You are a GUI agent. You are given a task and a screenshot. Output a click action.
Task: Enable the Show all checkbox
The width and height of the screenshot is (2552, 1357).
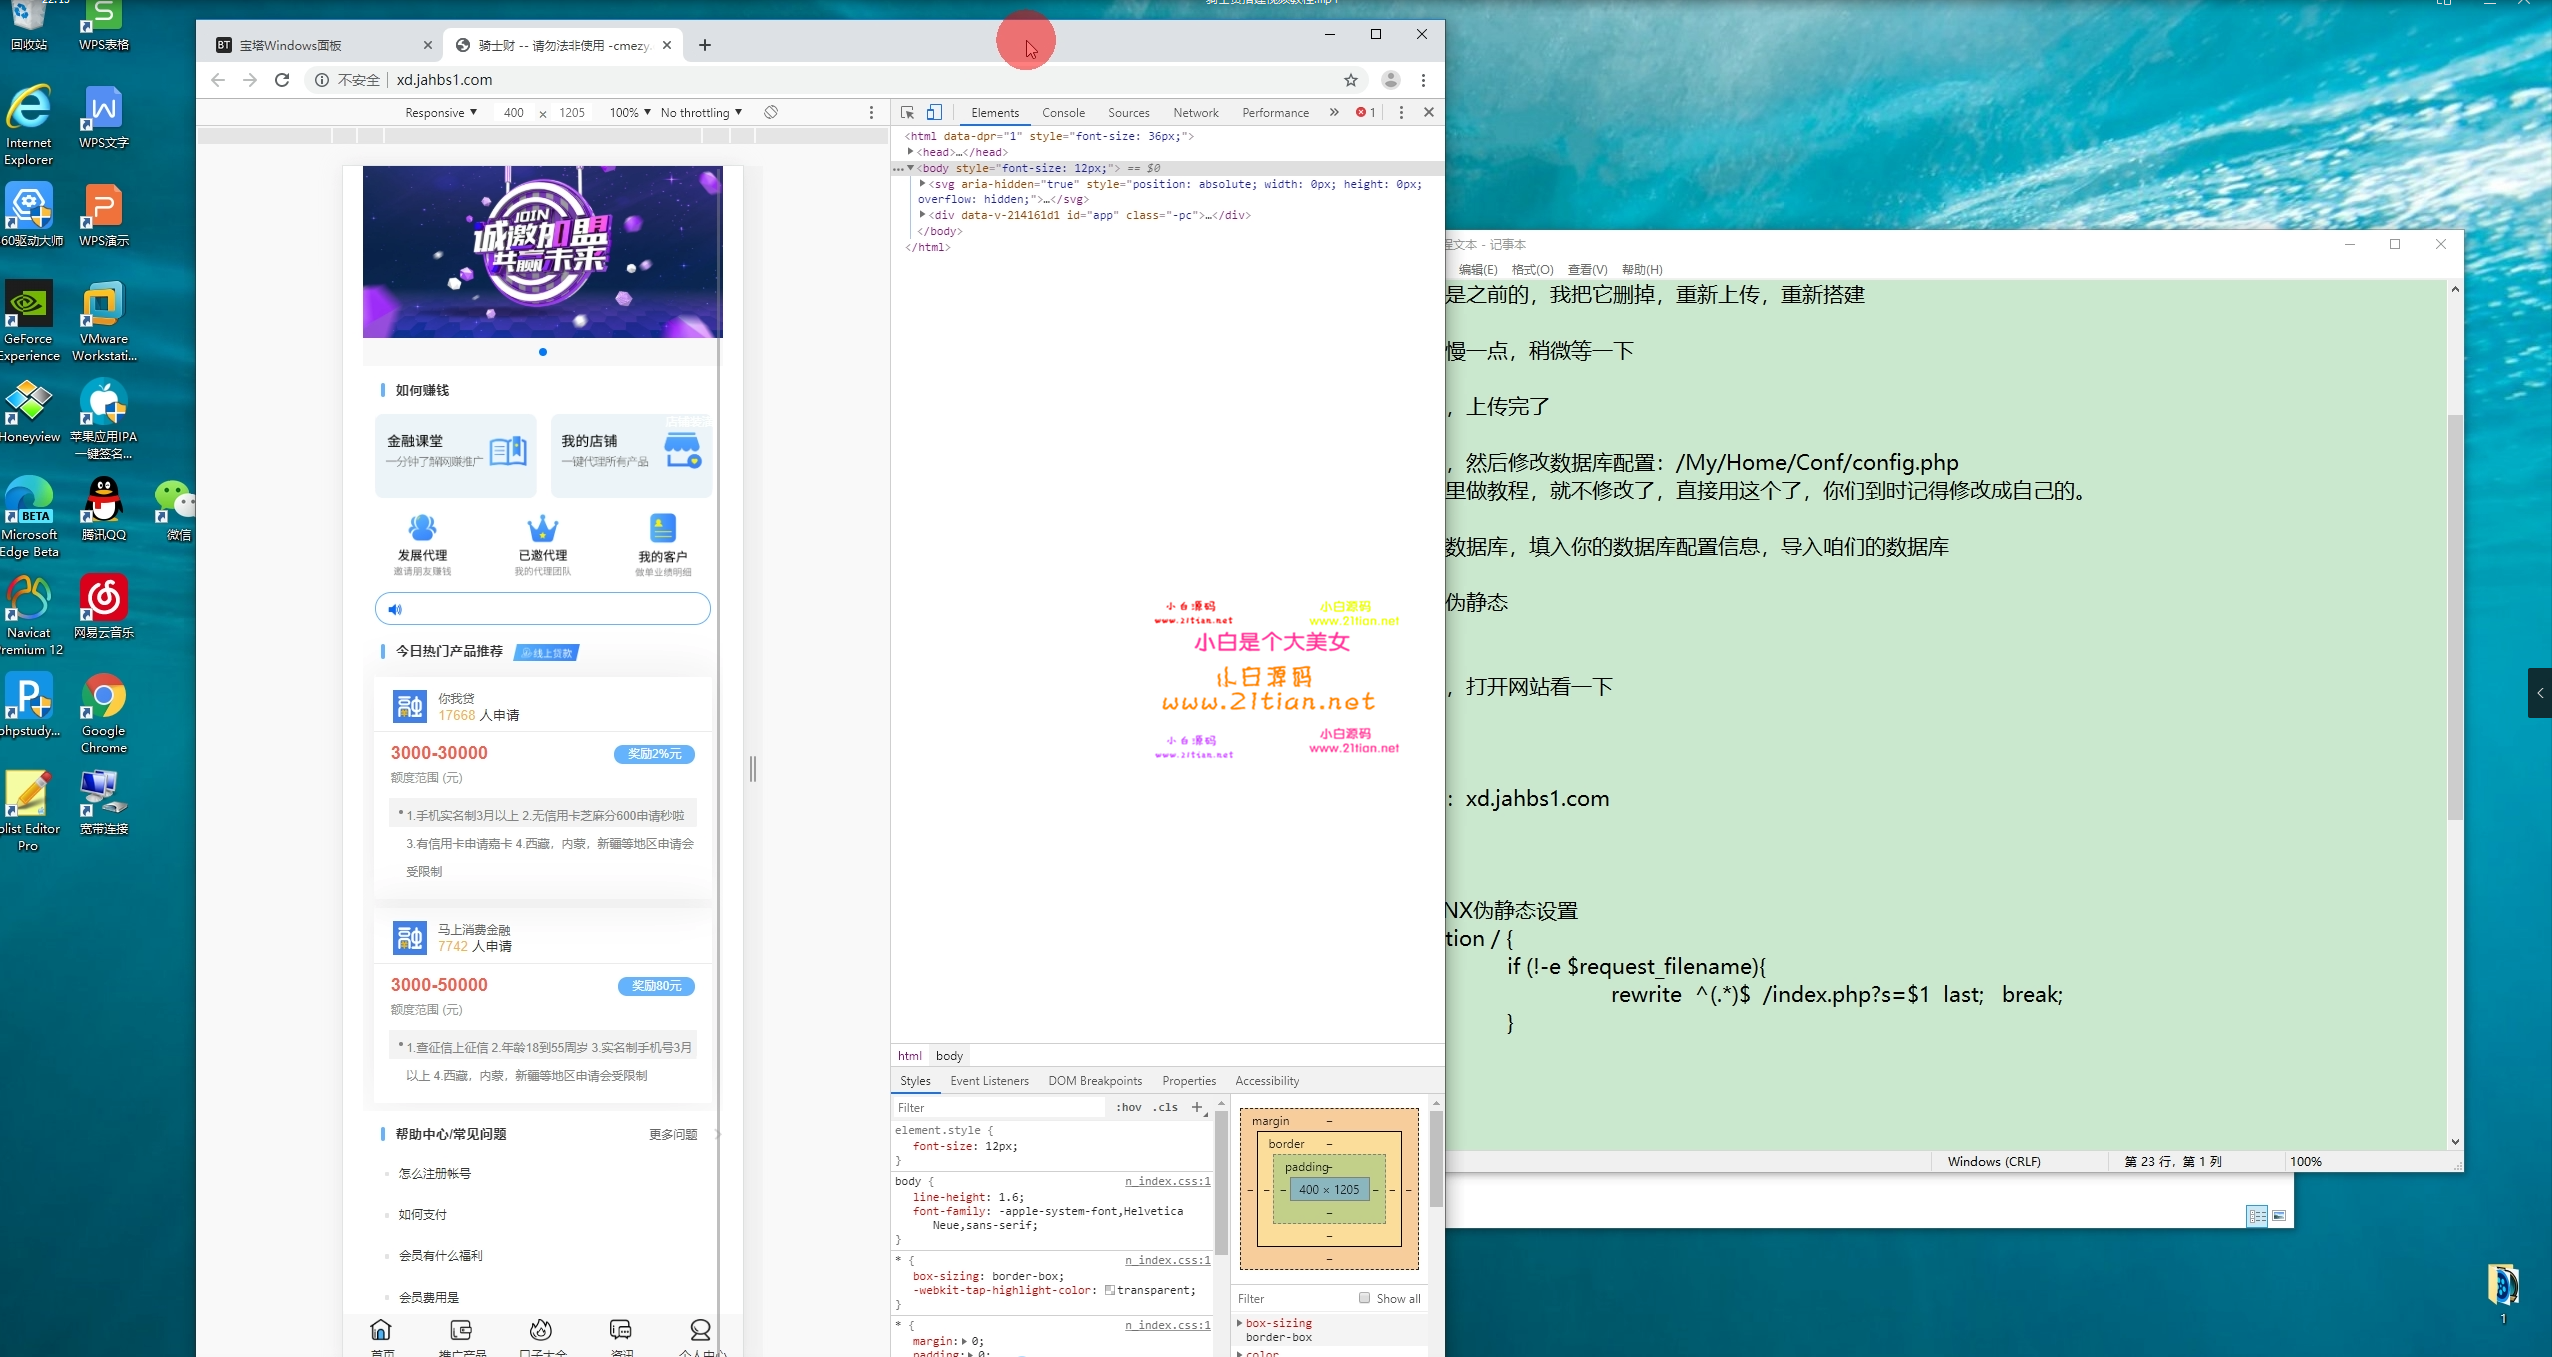[x=1364, y=1298]
